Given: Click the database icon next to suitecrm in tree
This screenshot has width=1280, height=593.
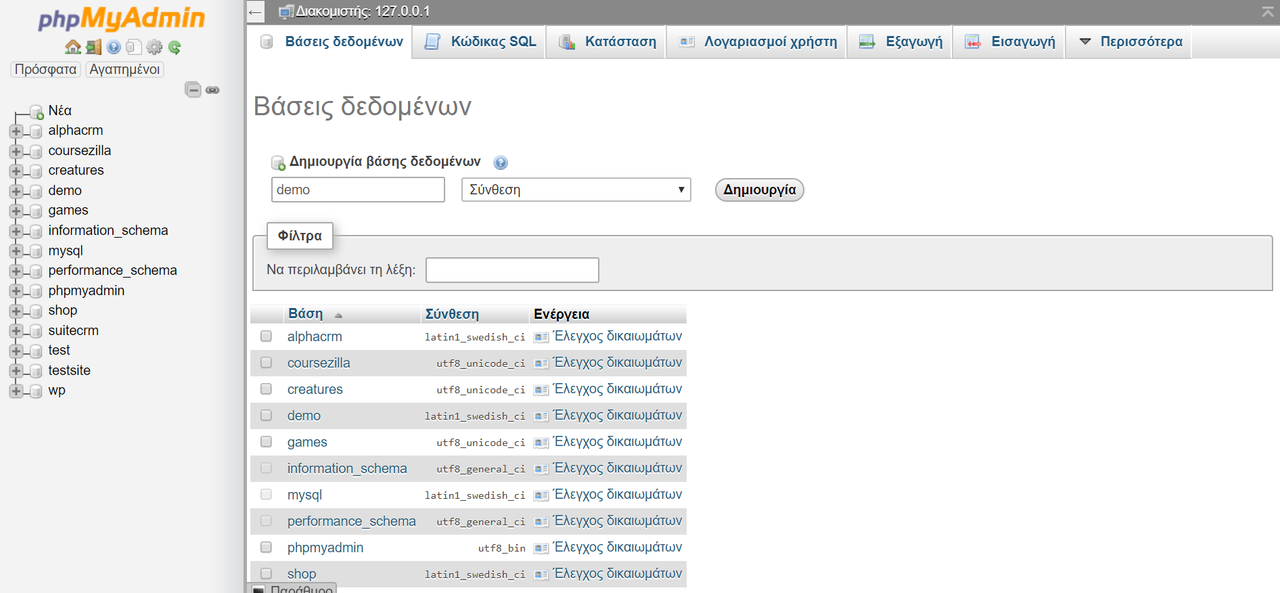Looking at the screenshot, I should click(x=36, y=331).
